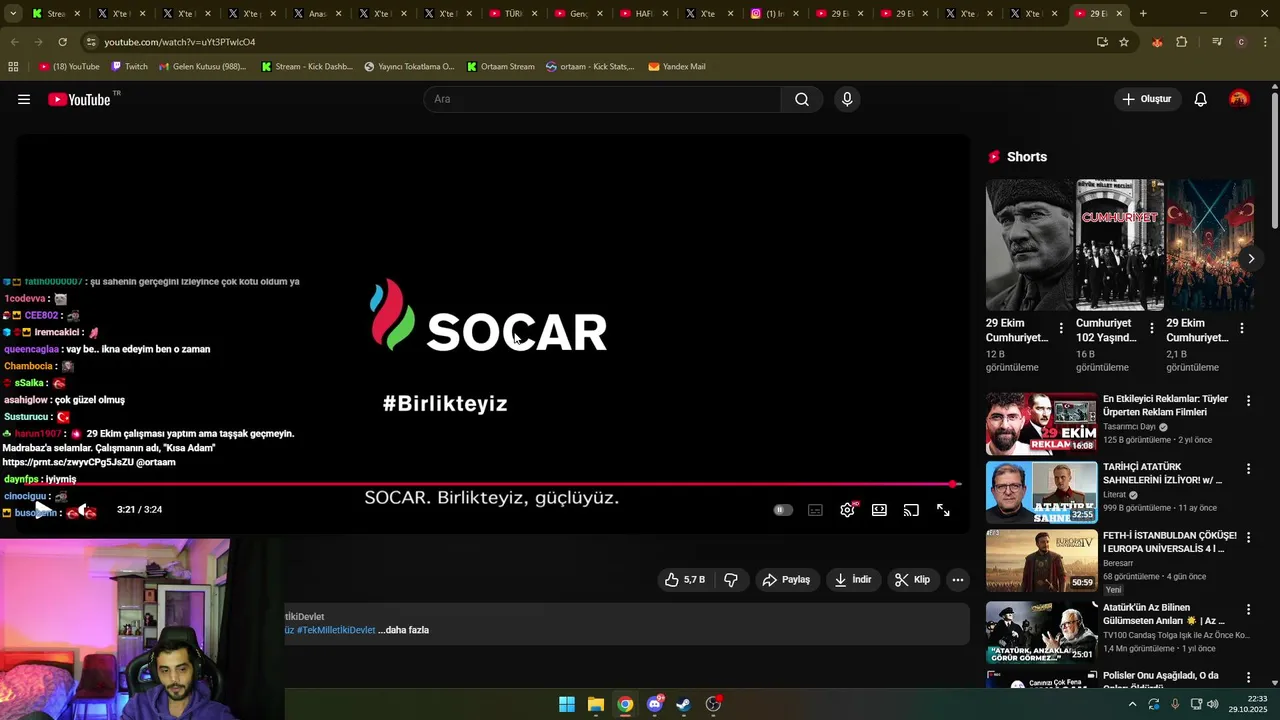Open player settings gear

[847, 510]
